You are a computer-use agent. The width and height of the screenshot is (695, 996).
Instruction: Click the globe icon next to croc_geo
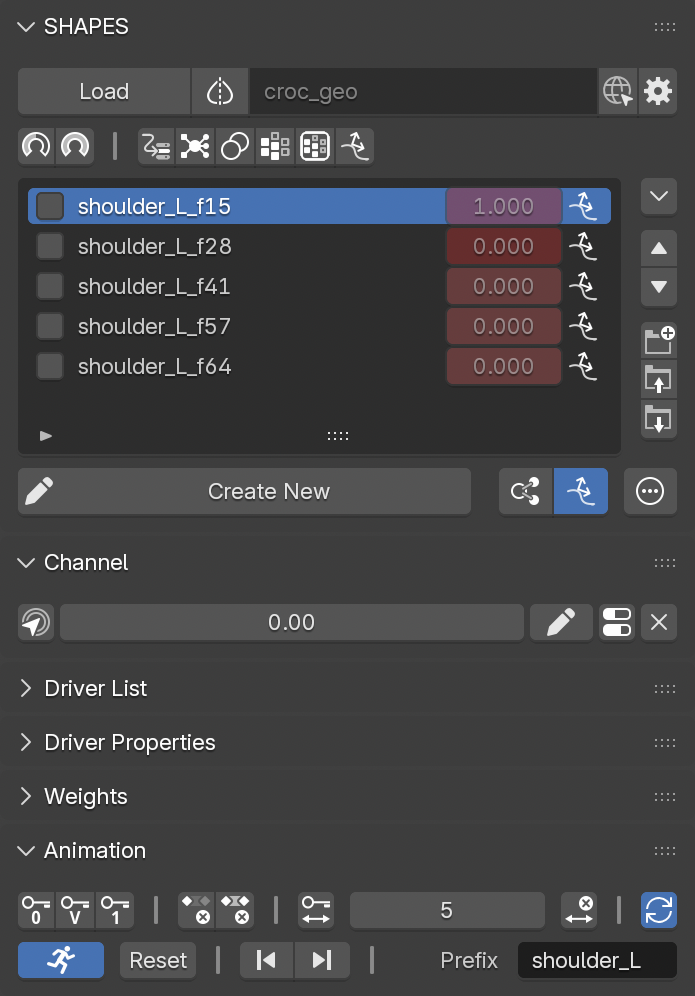[x=617, y=91]
